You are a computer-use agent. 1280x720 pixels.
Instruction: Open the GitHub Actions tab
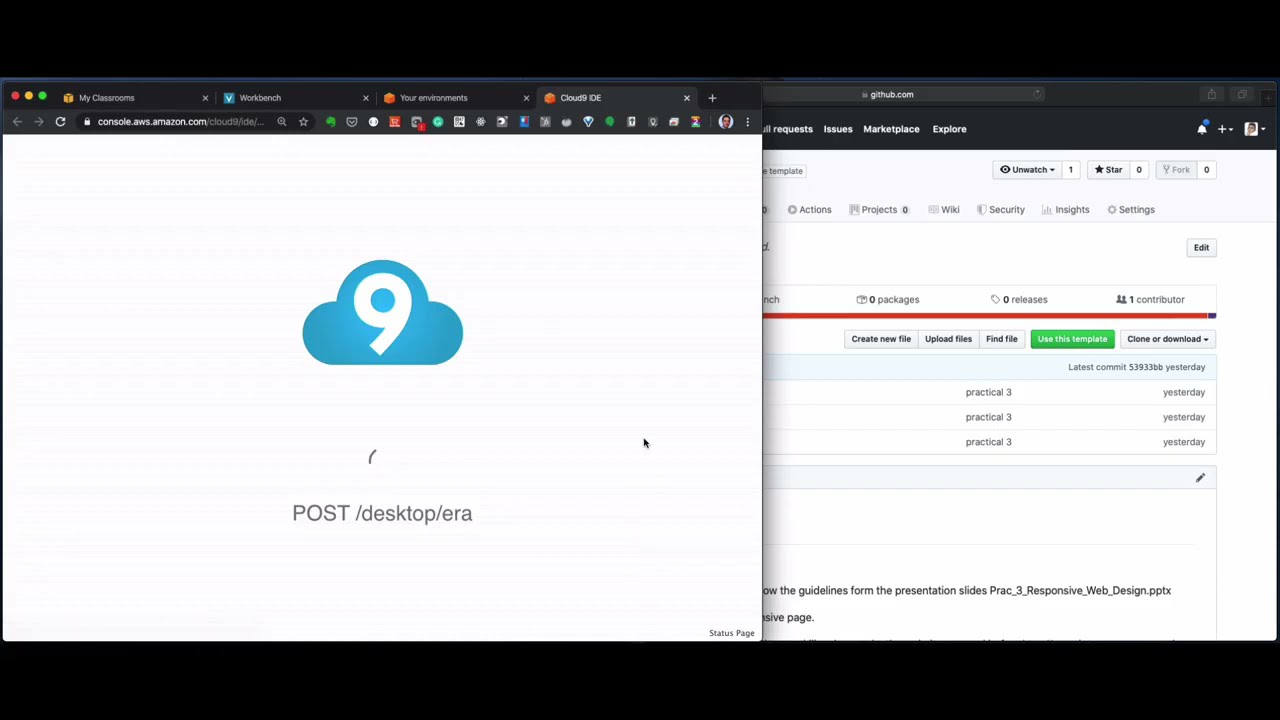coord(809,210)
